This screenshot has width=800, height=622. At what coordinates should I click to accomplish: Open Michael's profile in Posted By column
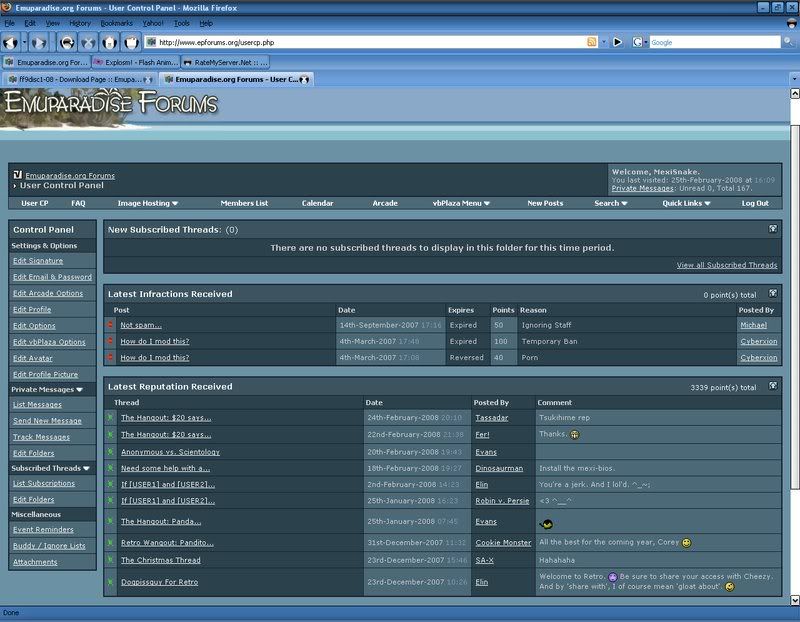click(754, 325)
